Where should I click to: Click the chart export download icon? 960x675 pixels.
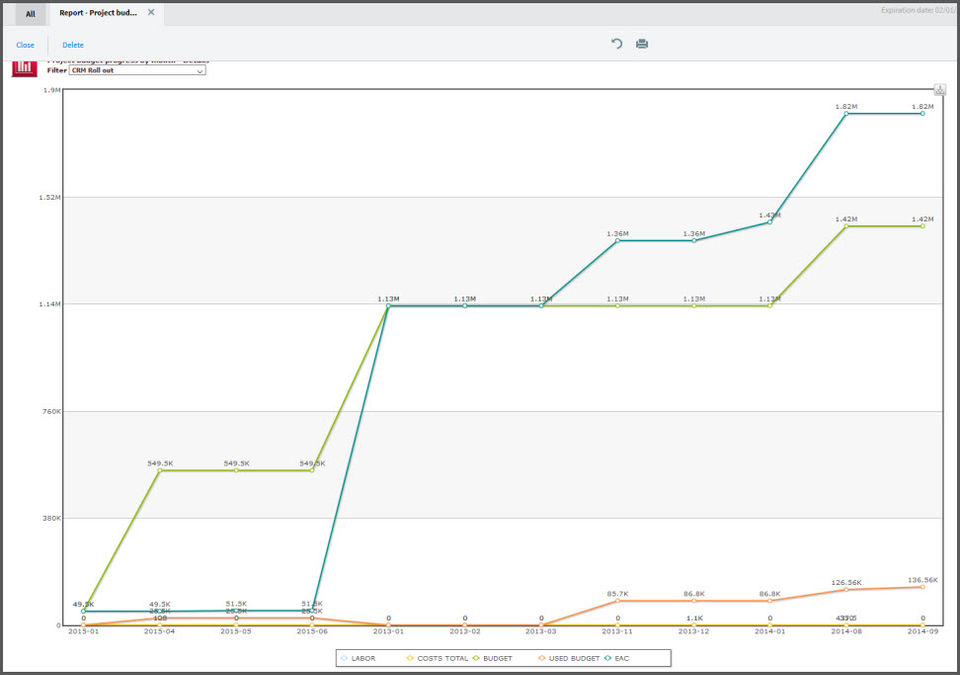(x=941, y=90)
